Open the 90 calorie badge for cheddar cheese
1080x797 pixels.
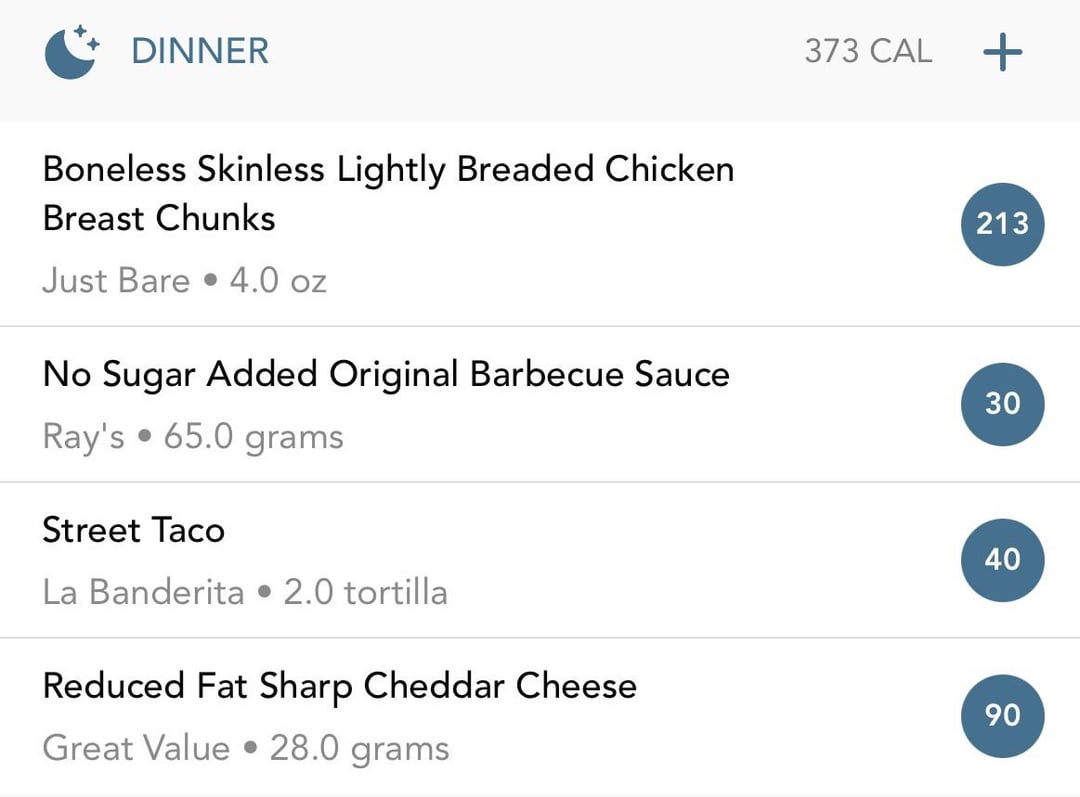(1002, 716)
